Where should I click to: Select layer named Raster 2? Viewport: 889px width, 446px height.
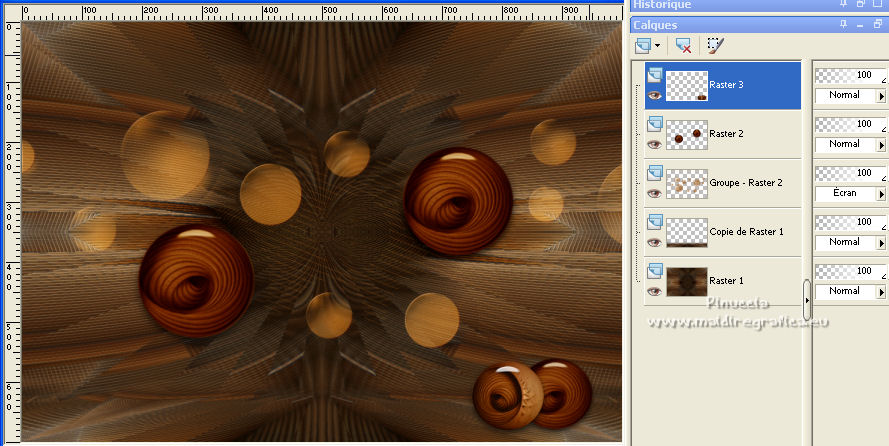tap(726, 134)
